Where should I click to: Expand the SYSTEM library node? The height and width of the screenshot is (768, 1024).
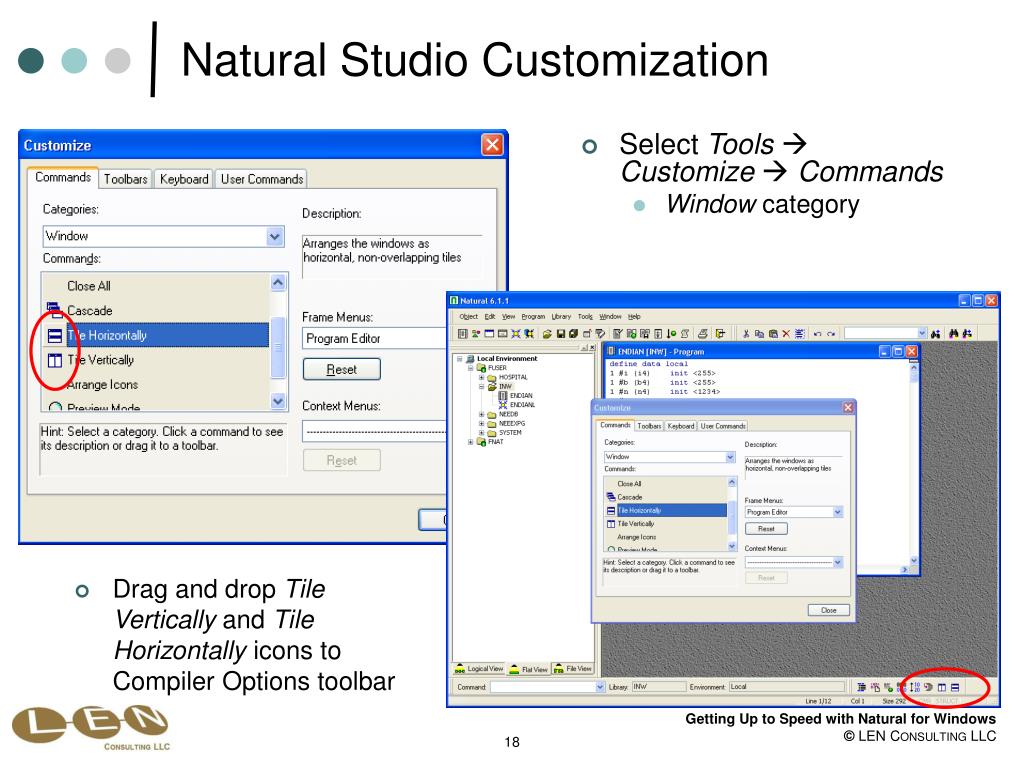pos(481,433)
